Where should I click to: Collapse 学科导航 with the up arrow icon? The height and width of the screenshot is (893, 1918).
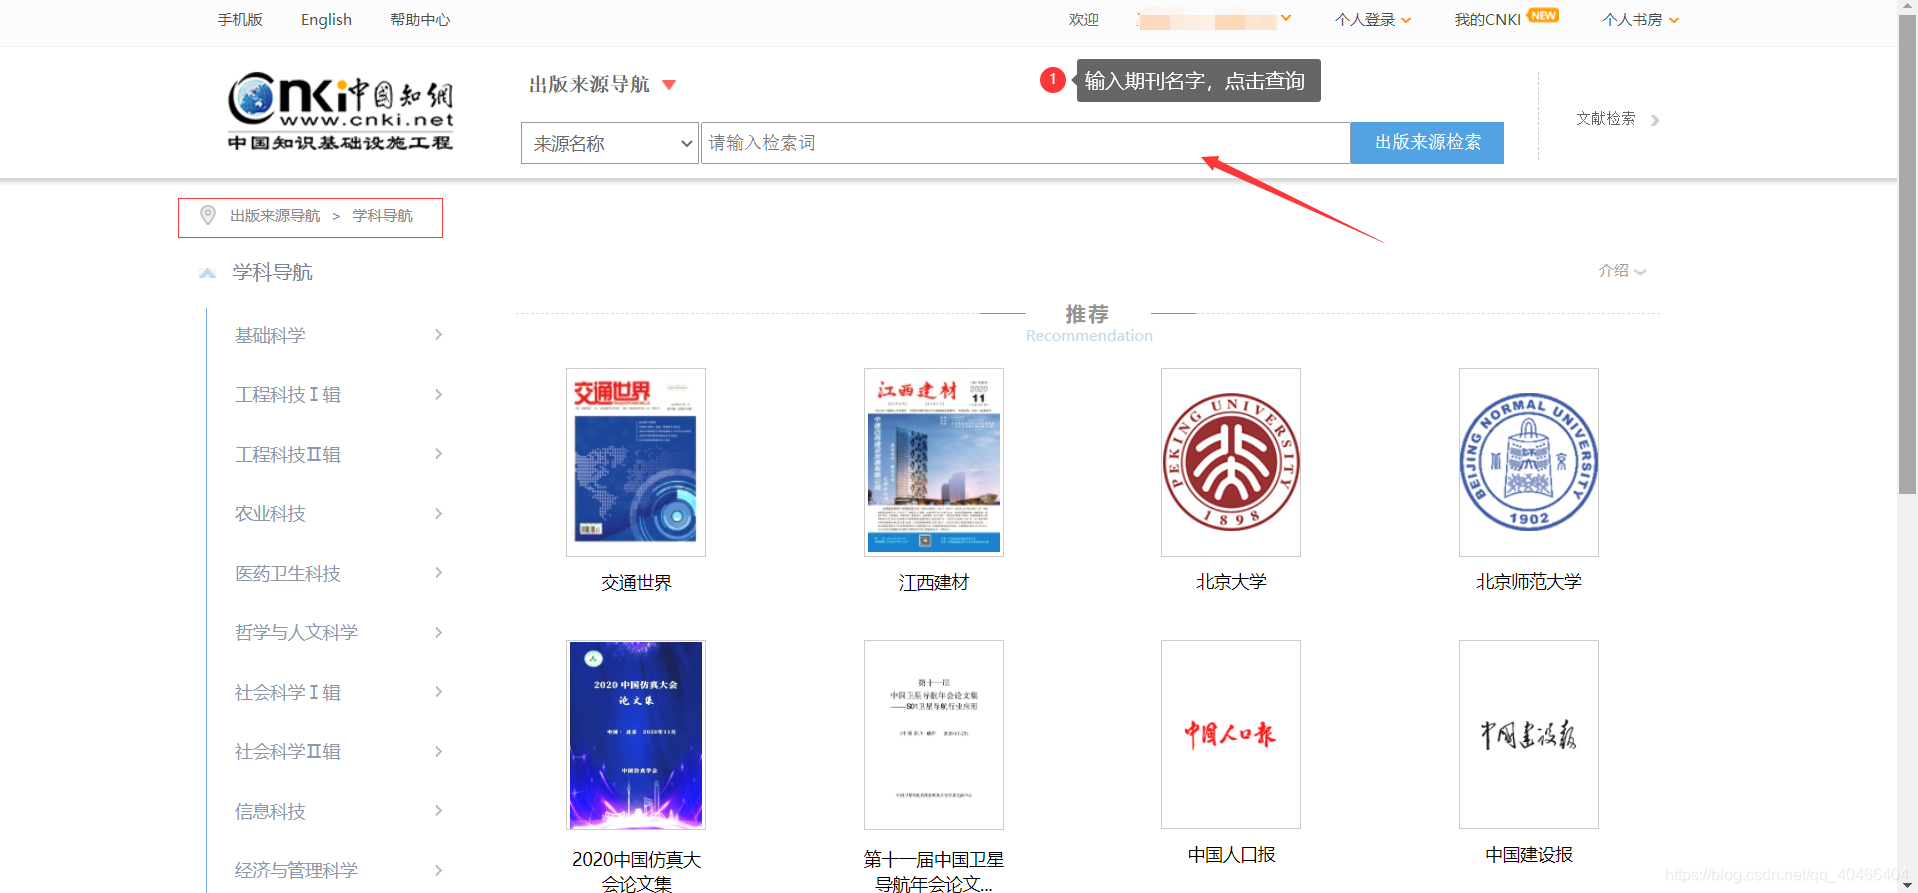tap(207, 272)
